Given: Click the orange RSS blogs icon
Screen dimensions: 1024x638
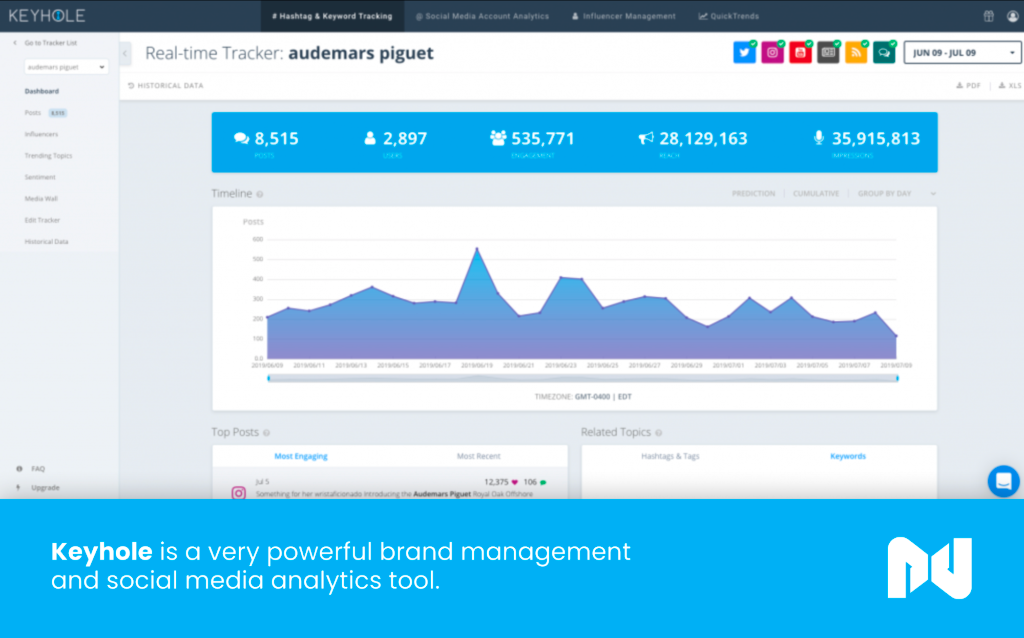Looking at the screenshot, I should [x=856, y=53].
